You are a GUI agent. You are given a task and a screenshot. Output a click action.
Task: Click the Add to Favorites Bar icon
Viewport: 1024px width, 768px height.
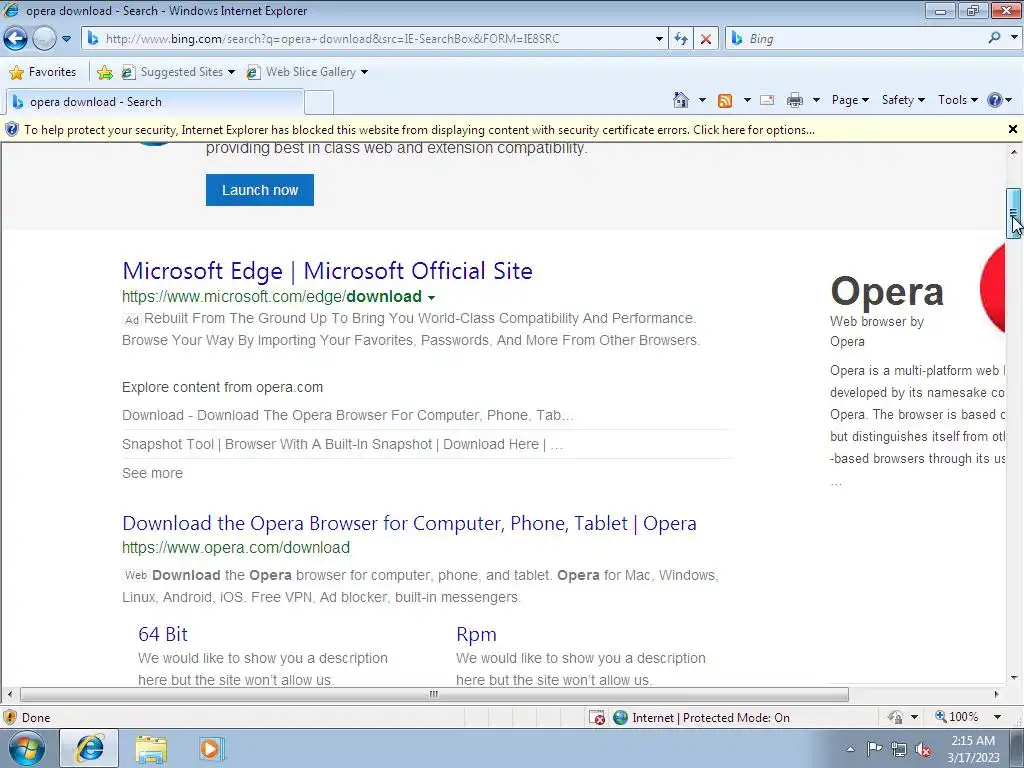(x=104, y=72)
